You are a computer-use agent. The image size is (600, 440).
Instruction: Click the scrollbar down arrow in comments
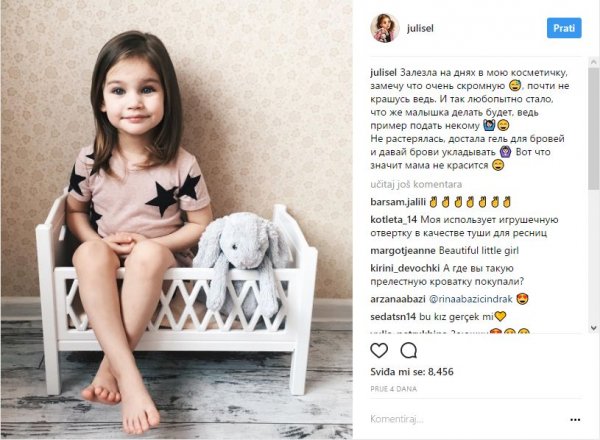click(593, 328)
